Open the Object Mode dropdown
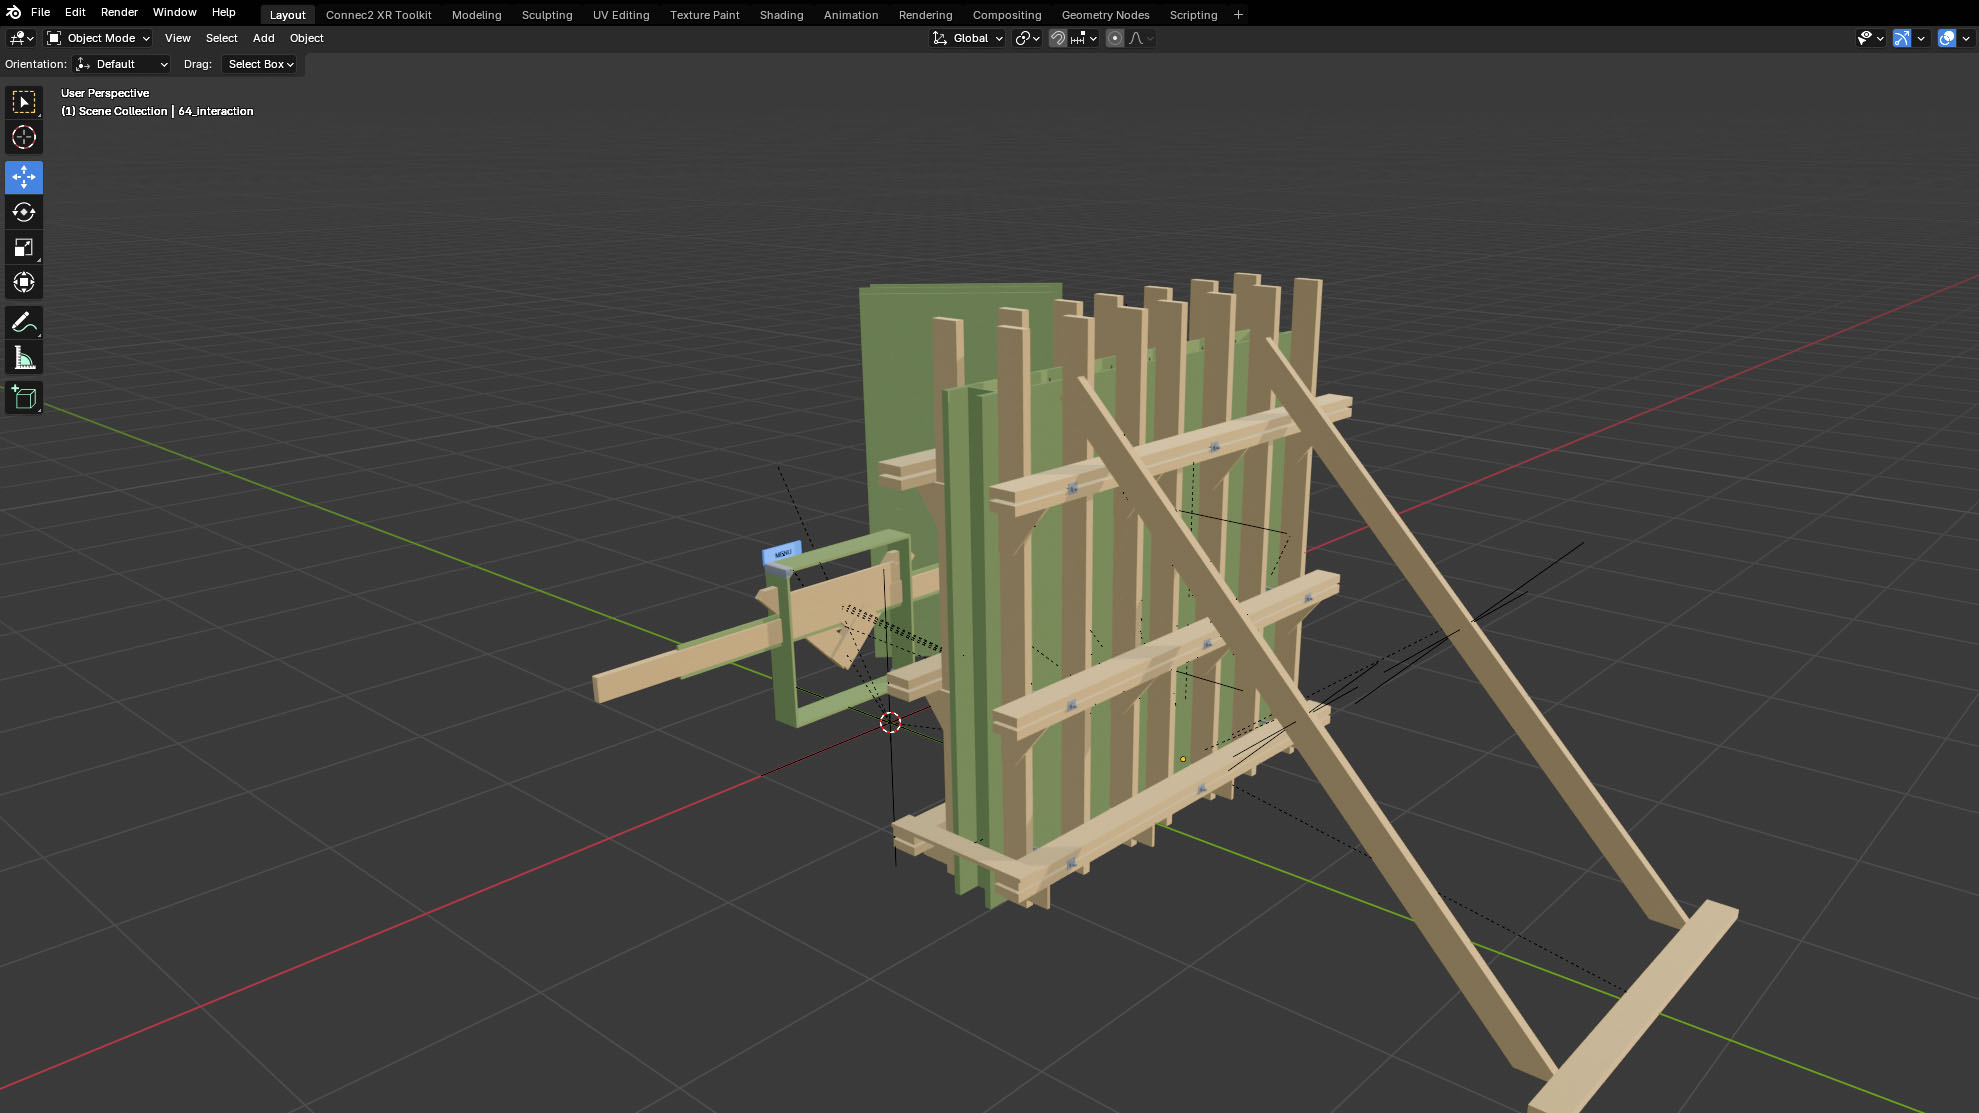Image resolution: width=1979 pixels, height=1113 pixels. click(99, 38)
